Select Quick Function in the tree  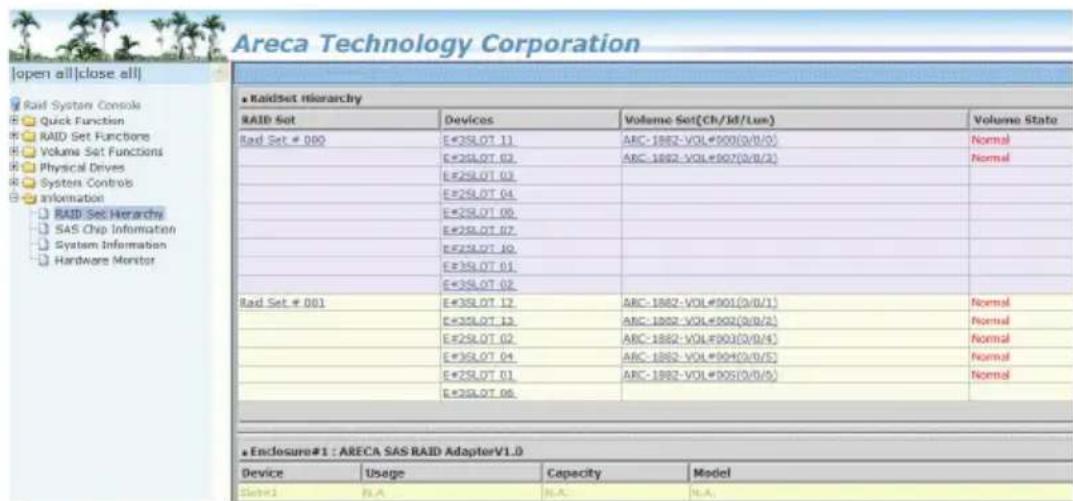82,121
